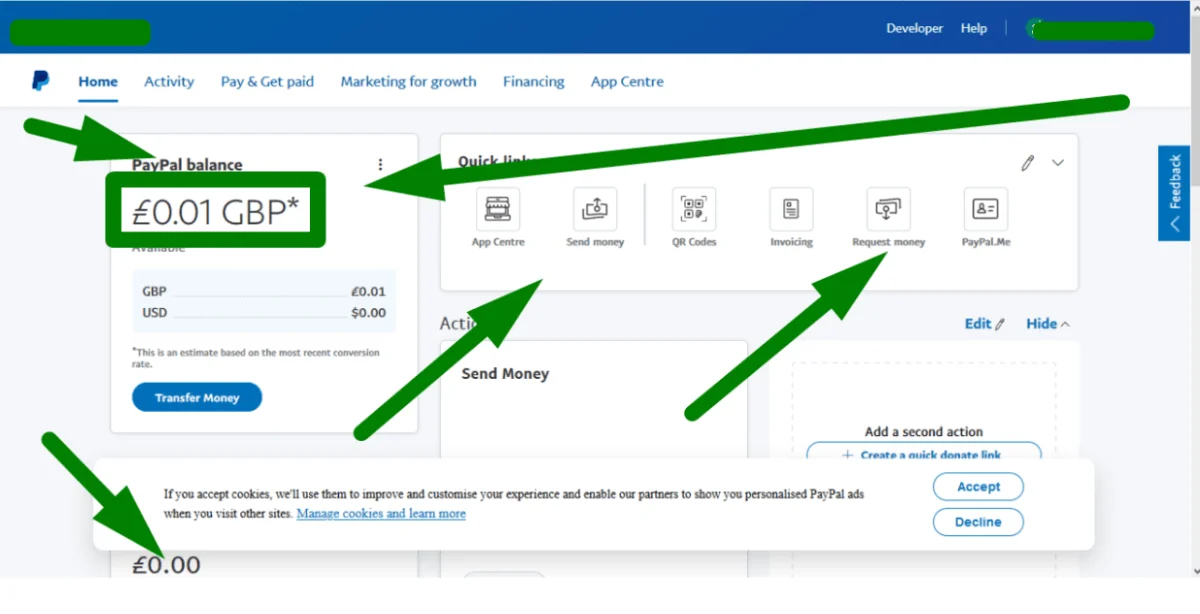Viewport: 1200px width, 614px height.
Task: Open Manage cookies and learn more link
Action: coord(381,513)
